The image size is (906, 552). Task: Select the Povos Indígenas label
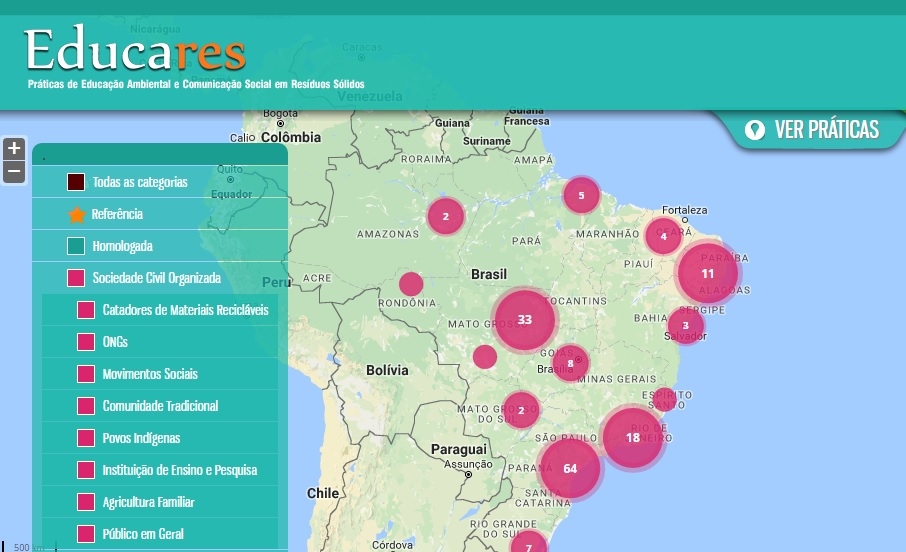click(x=142, y=438)
